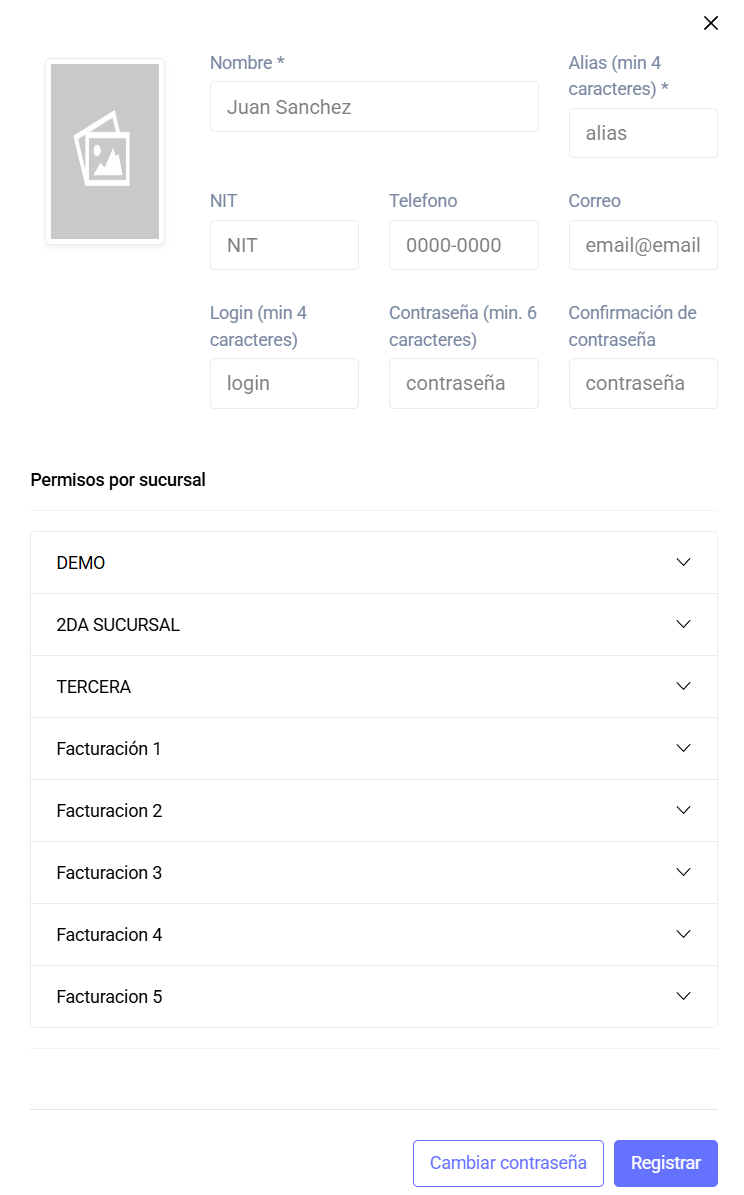Viewport: 744px width, 1195px height.
Task: Click the Login text field
Action: point(284,383)
